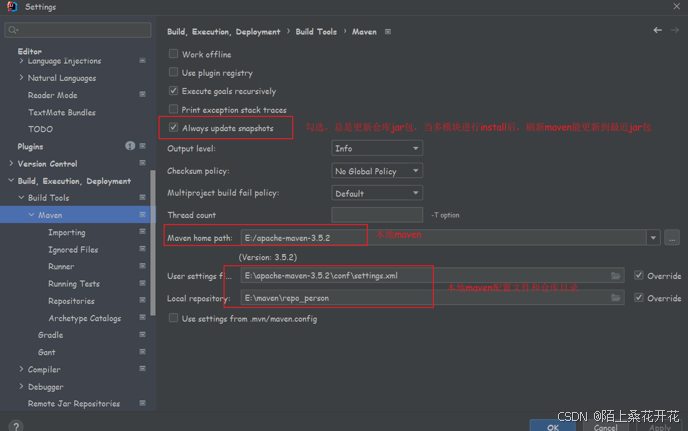The image size is (688, 431).
Task: Enable Print exception stack traces
Action: tap(173, 109)
